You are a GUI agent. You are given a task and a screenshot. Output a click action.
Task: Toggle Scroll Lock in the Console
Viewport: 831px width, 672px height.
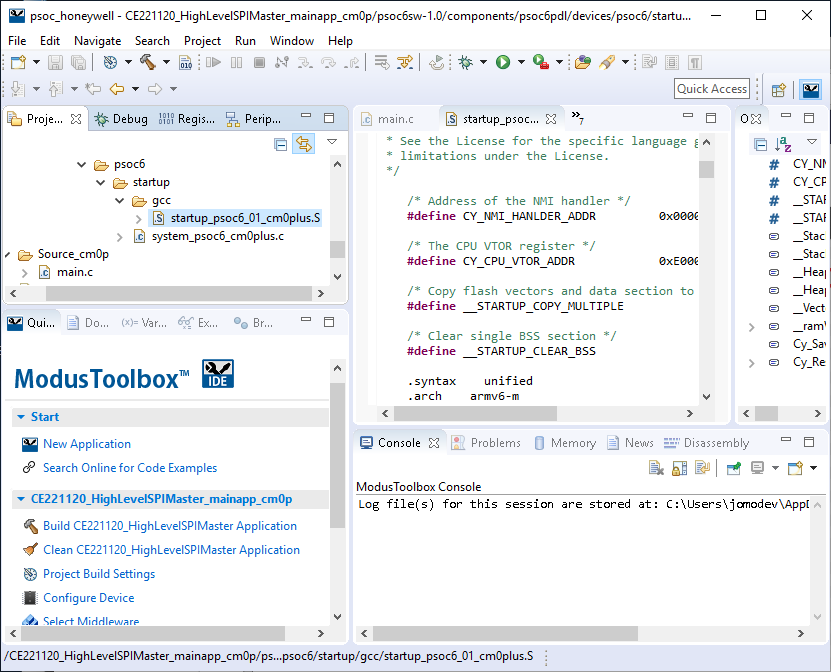pos(679,468)
